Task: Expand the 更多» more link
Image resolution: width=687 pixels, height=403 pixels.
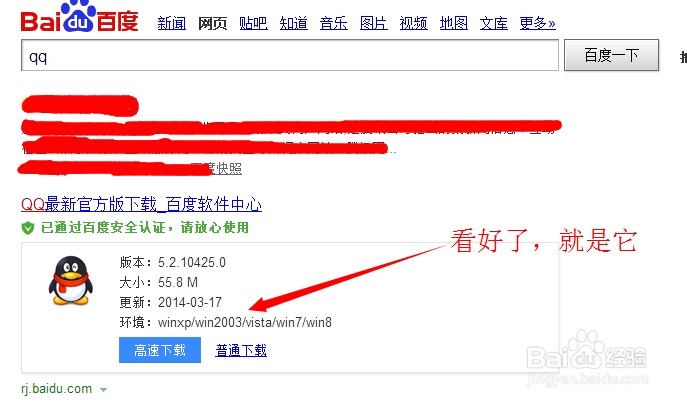Action: click(538, 23)
